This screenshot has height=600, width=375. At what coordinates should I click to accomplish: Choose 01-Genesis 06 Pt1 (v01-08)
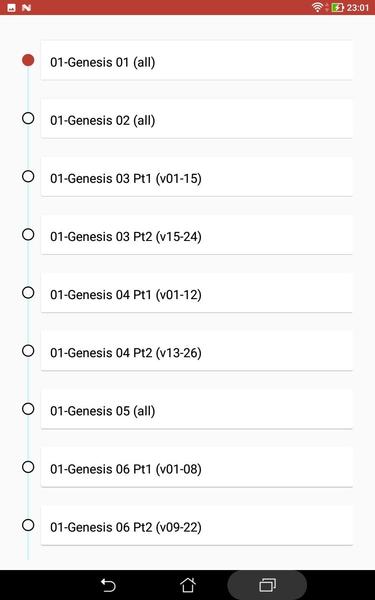coord(197,468)
